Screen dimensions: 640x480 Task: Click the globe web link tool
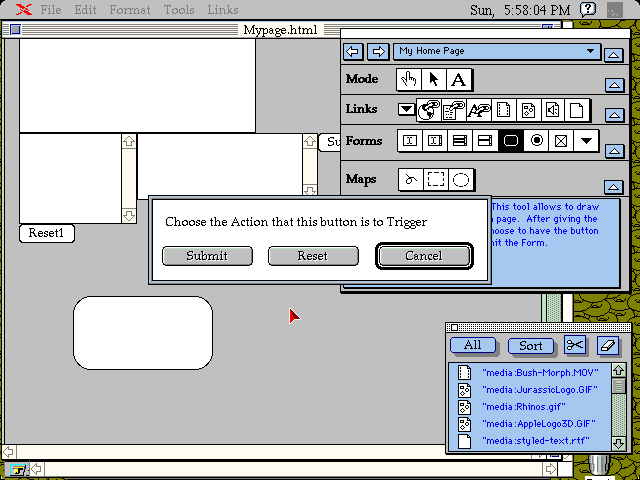[x=430, y=110]
